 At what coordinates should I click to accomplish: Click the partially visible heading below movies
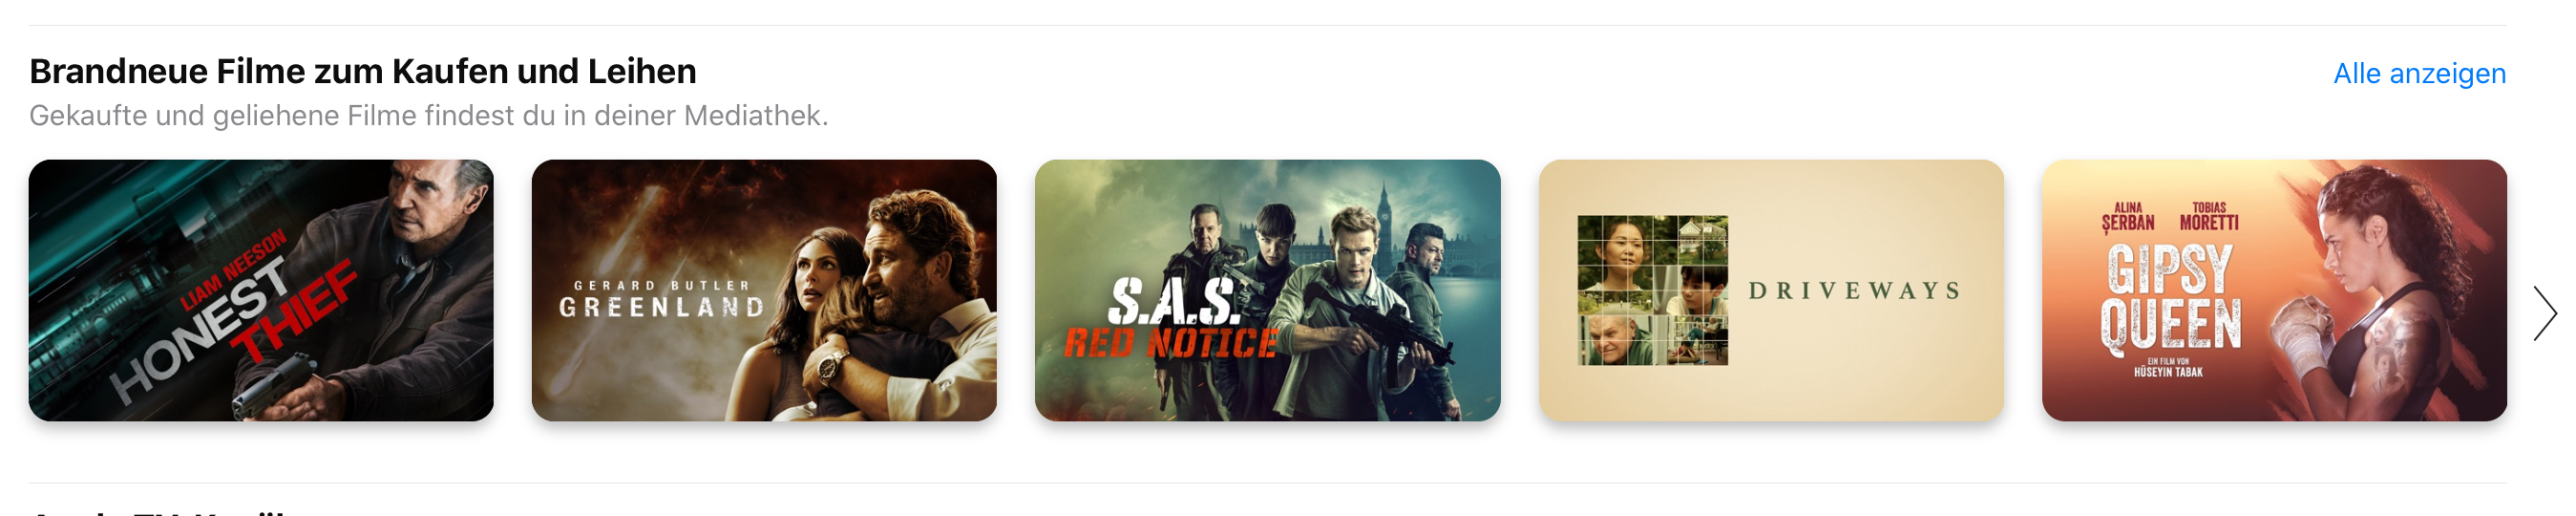[x=160, y=511]
